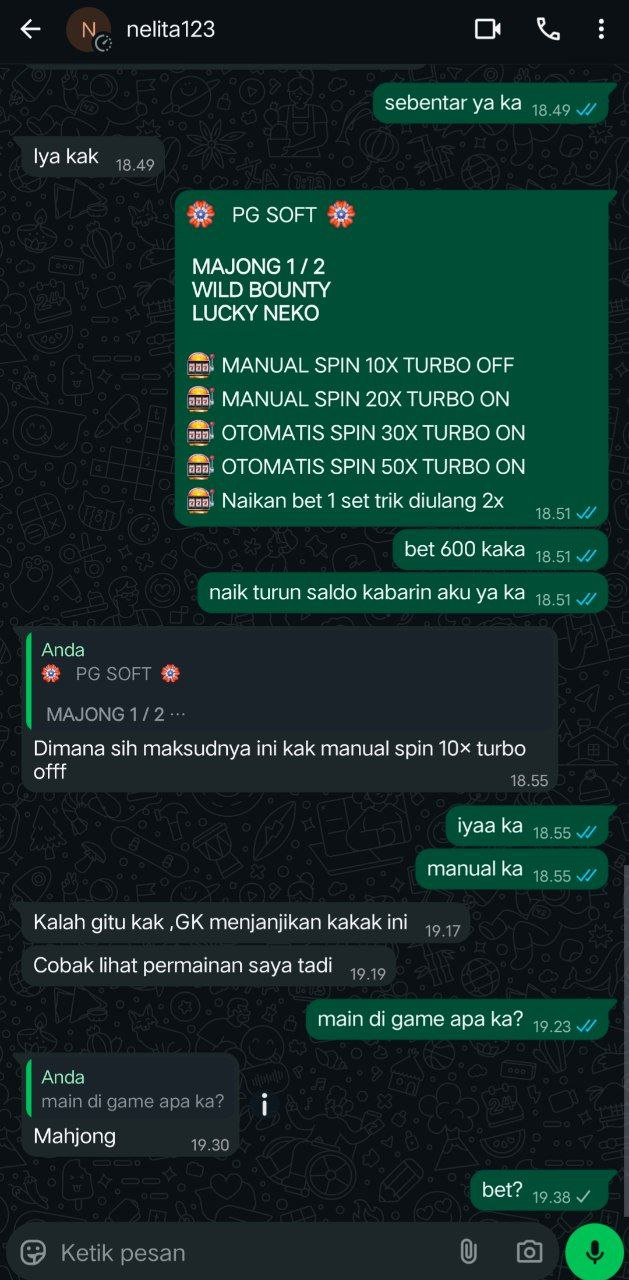Tap quoted 'main di game apa ka?' reply

coord(133,1089)
